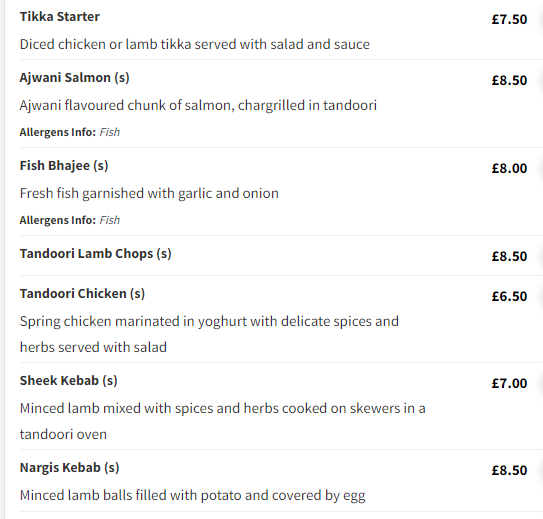Click the £8.00 Fish Bhajee price
The height and width of the screenshot is (519, 543).
click(x=509, y=168)
